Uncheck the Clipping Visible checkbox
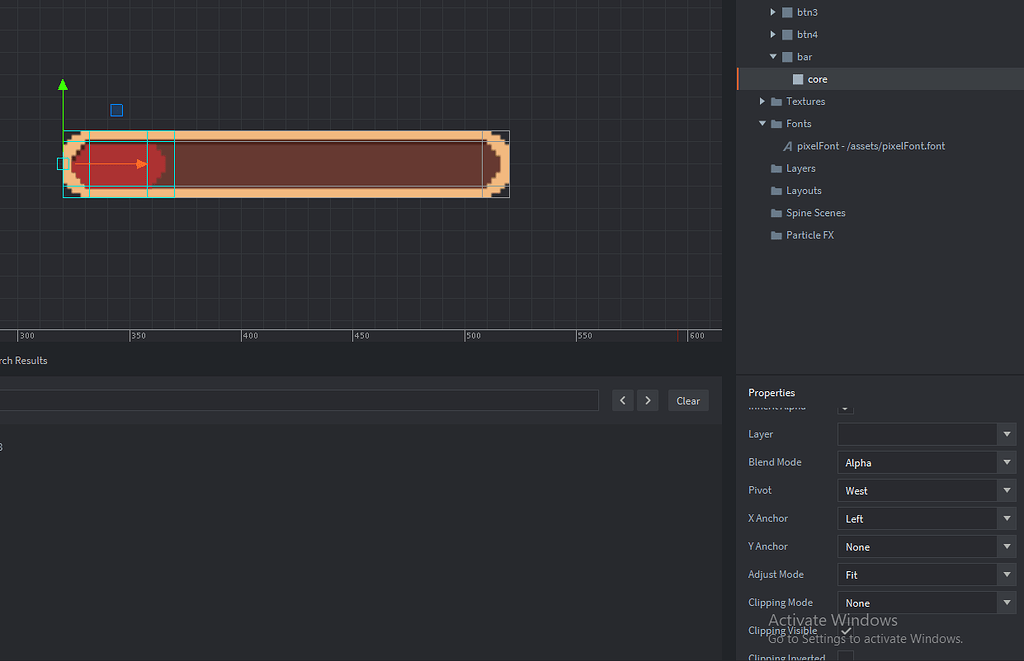The image size is (1024, 661). tap(845, 631)
